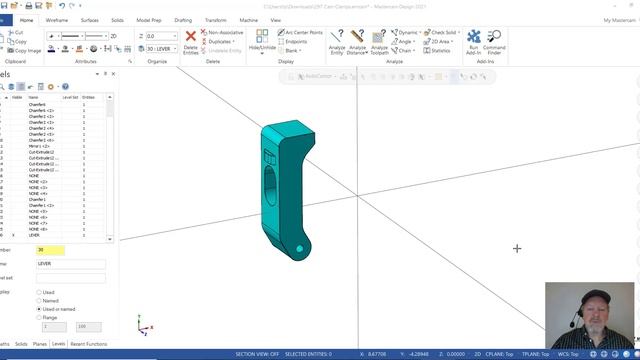The image size is (640, 360).
Task: Click the Z depth icon in Organize
Action: pos(141,36)
